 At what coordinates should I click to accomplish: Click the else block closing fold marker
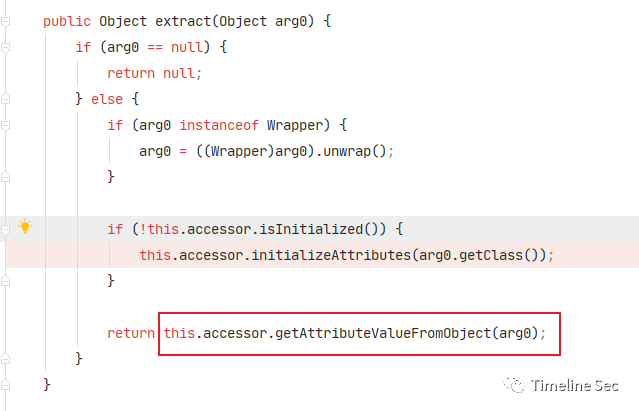5,358
